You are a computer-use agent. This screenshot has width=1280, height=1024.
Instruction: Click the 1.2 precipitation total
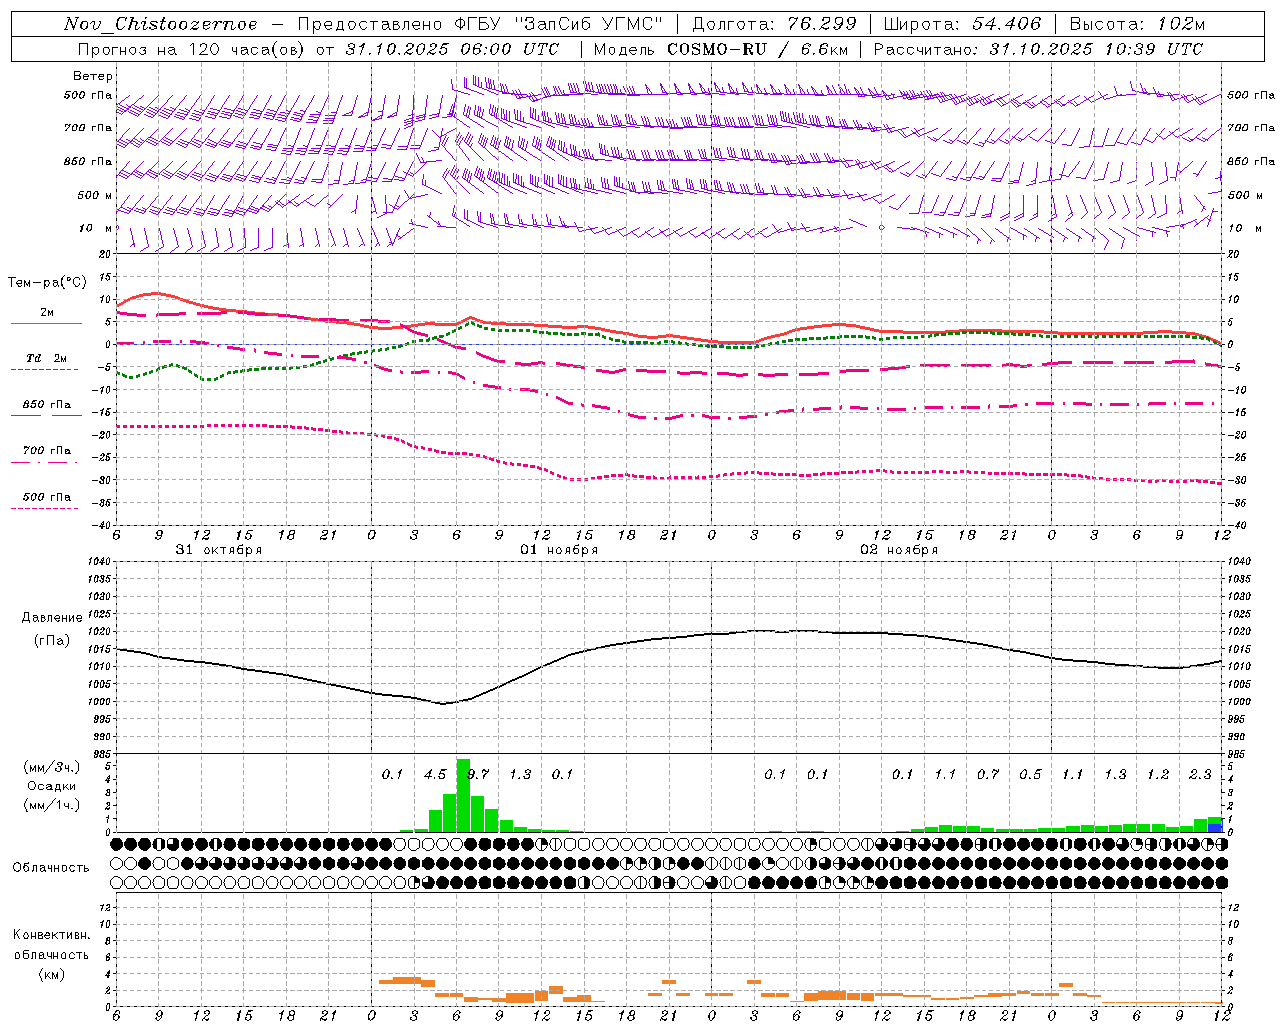pos(1158,774)
